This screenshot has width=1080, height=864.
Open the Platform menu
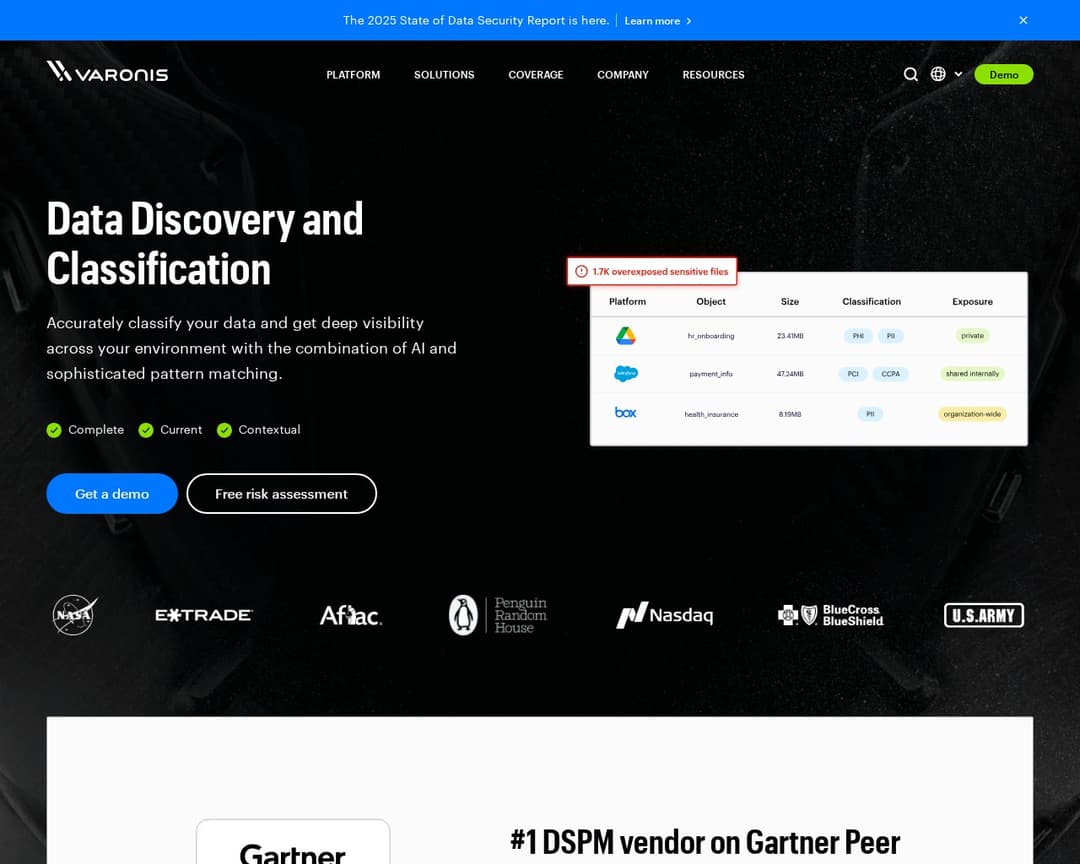click(x=353, y=74)
